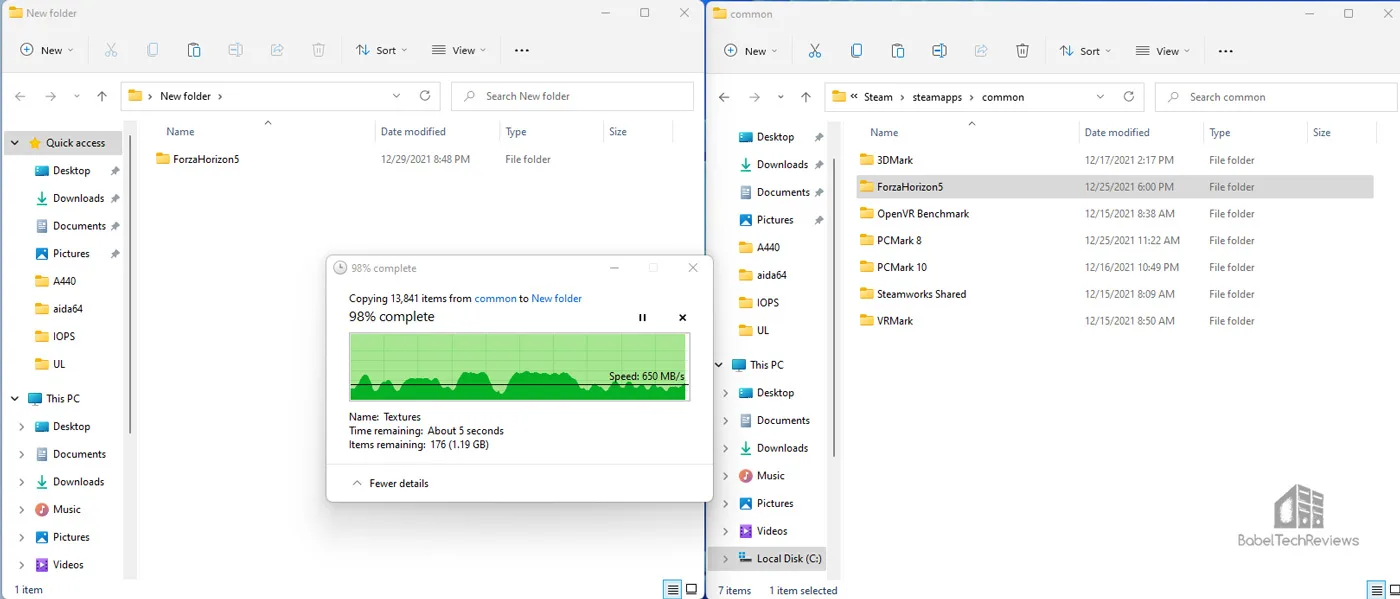Select OpenVR Benchmark folder
The height and width of the screenshot is (599, 1400).
[923, 213]
